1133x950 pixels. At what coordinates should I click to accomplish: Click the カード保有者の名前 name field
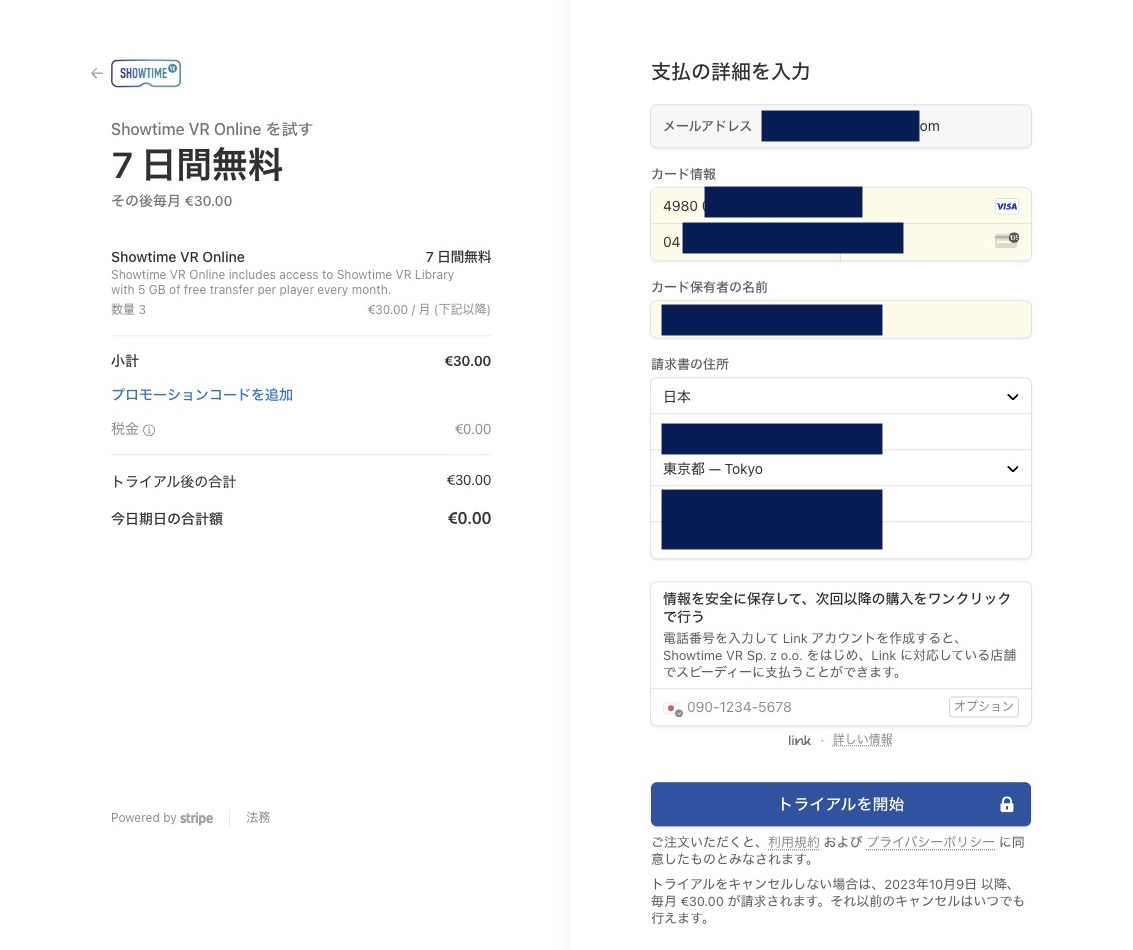[840, 320]
